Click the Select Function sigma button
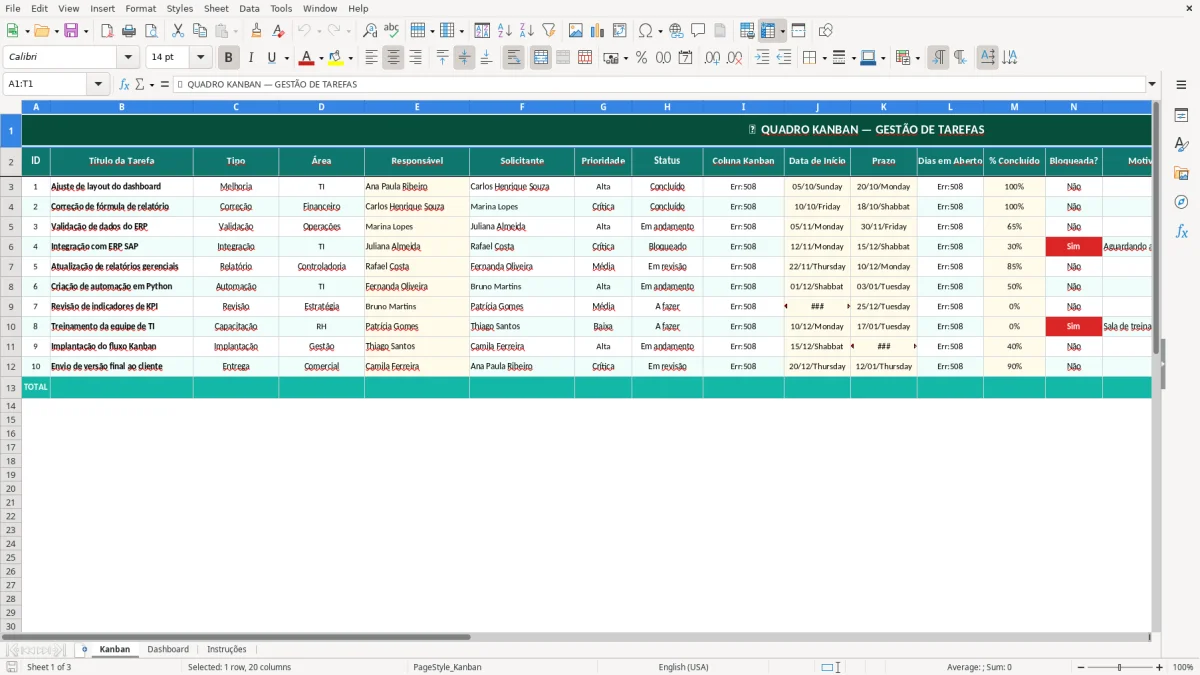This screenshot has height=675, width=1200. [x=139, y=84]
